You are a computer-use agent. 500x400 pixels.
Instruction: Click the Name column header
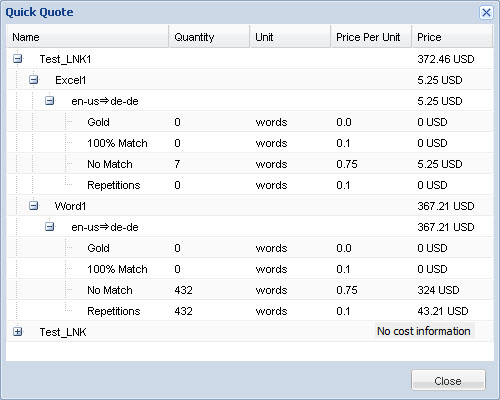click(88, 37)
